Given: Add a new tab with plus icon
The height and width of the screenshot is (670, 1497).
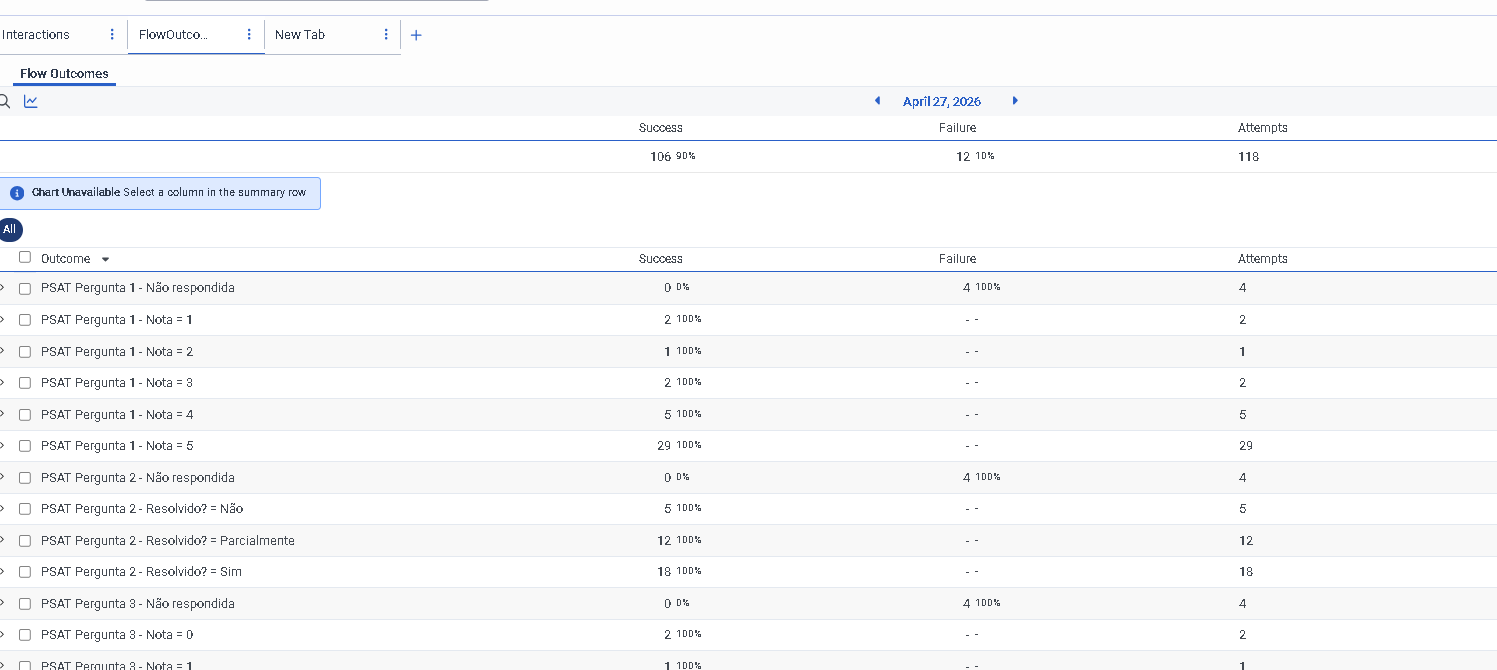Looking at the screenshot, I should [417, 35].
